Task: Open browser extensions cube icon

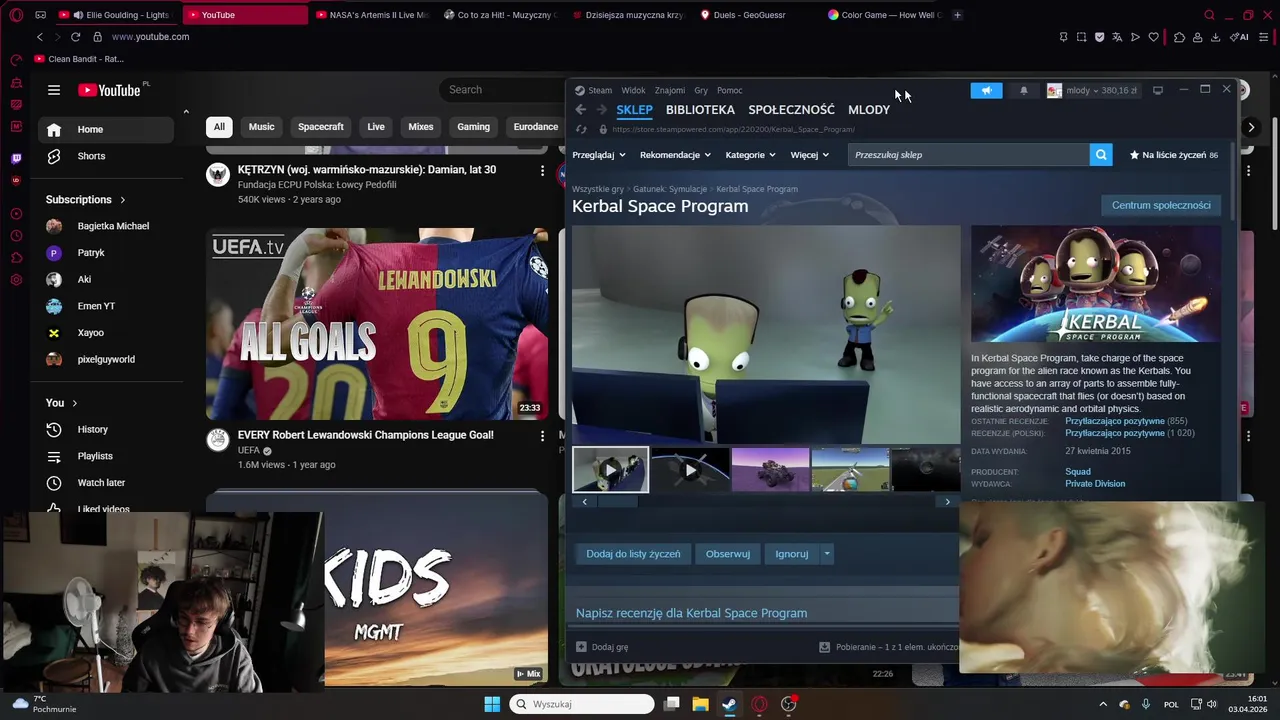Action: pos(1180,37)
